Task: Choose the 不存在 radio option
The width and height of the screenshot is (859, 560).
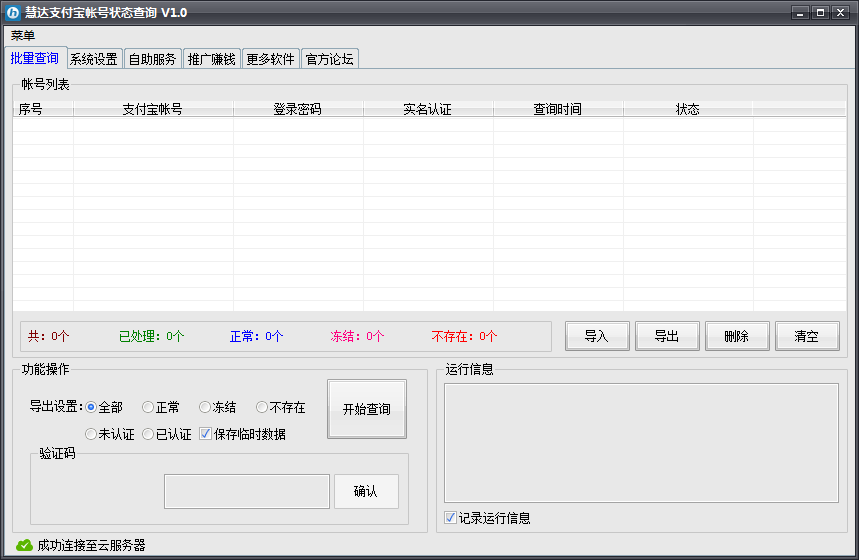Action: [262, 407]
